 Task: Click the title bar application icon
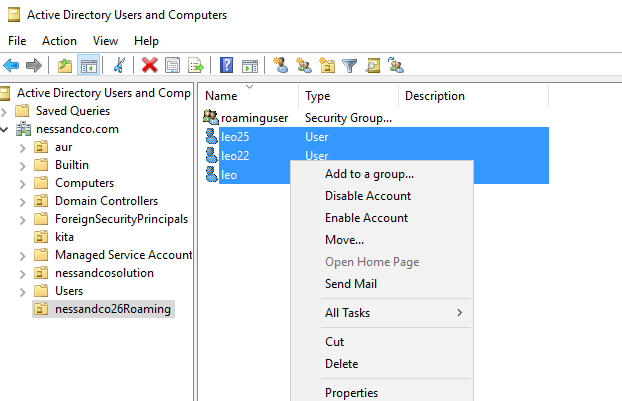click(x=14, y=15)
